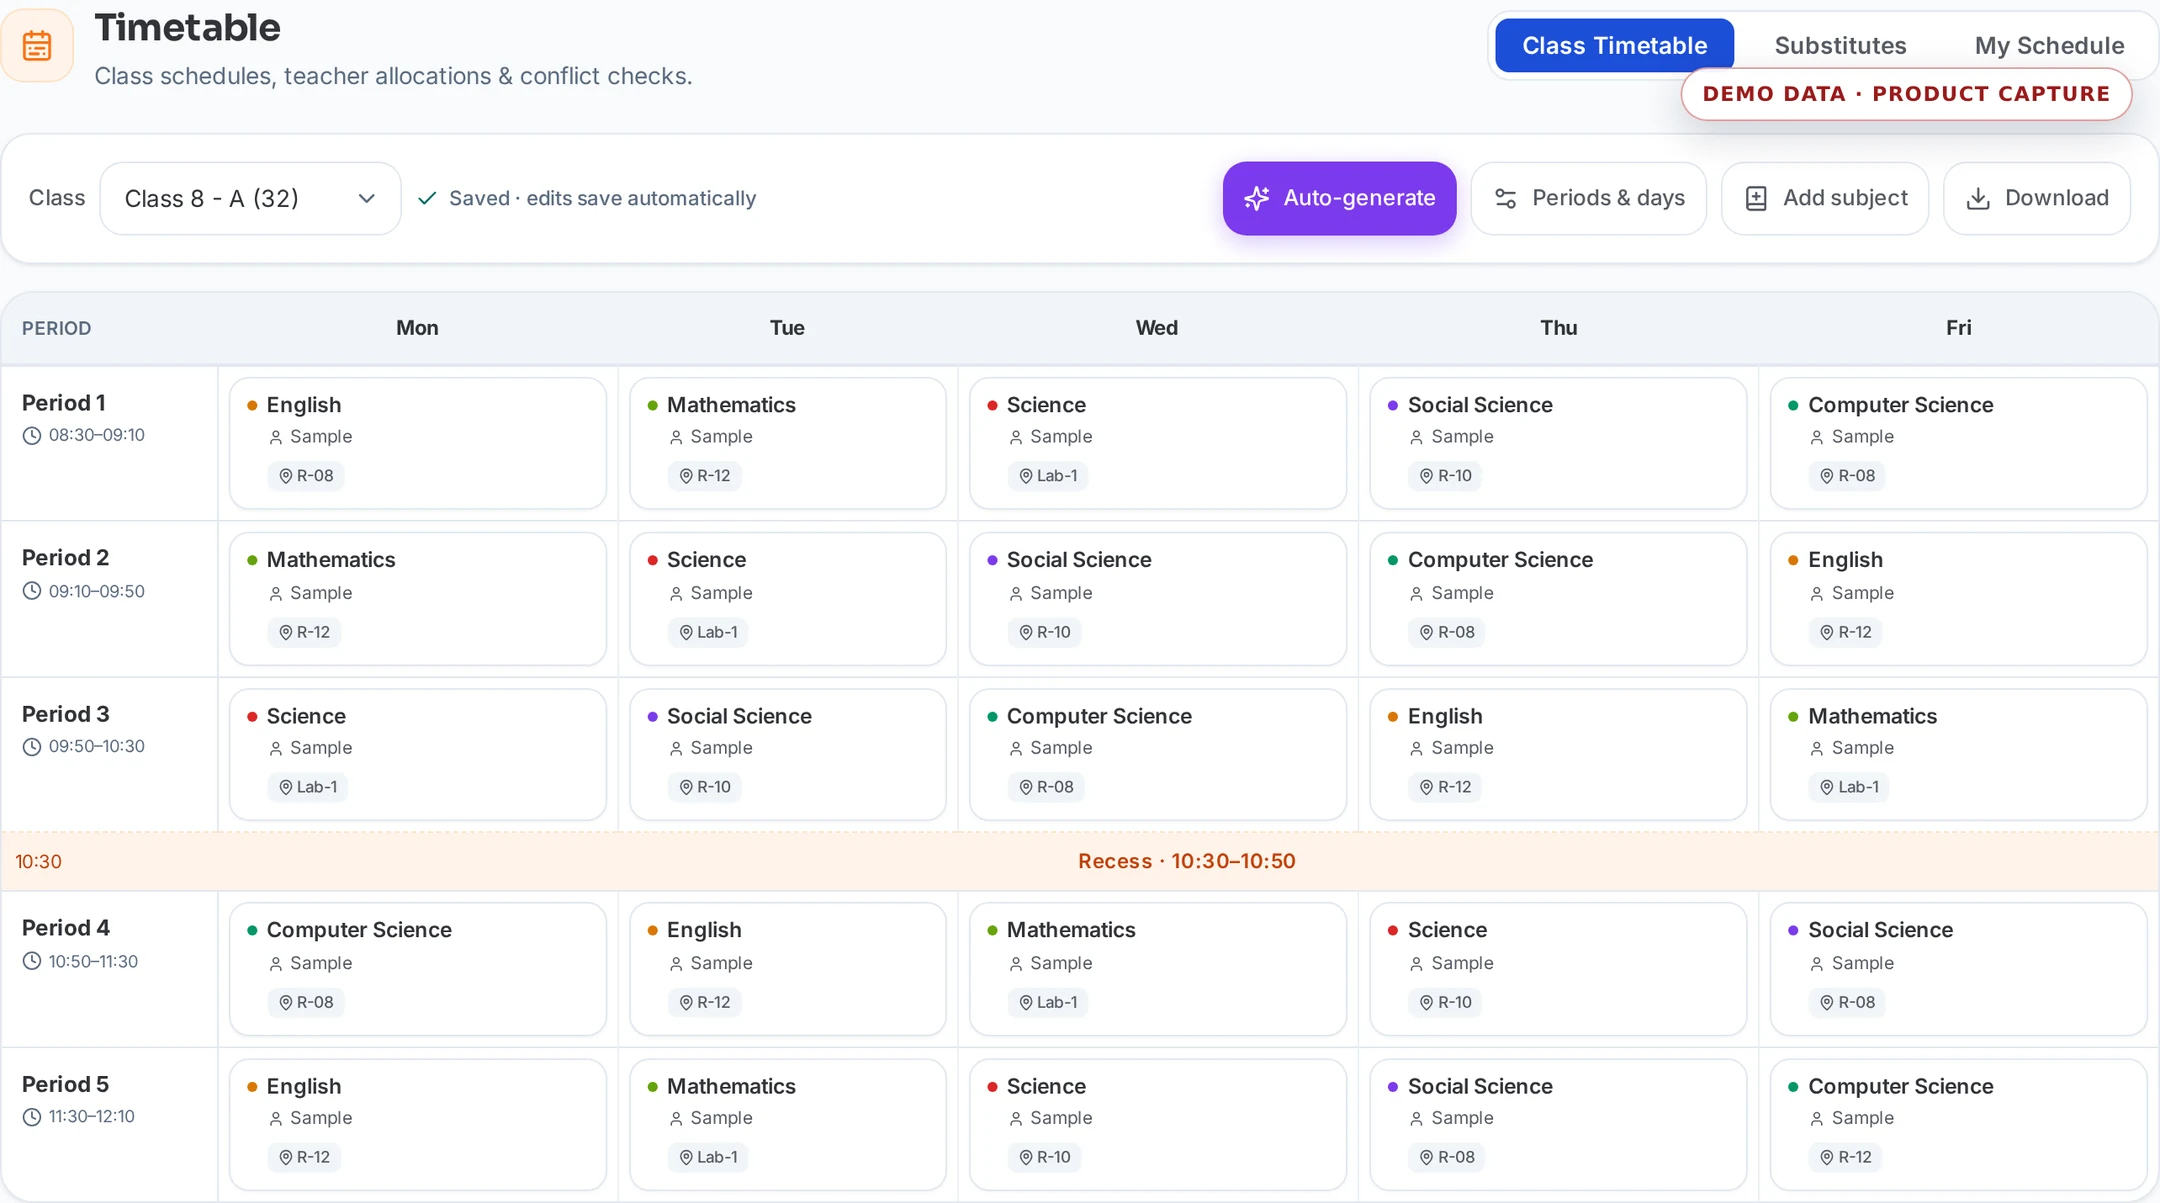Viewport: 2160px width, 1203px height.
Task: Click the Periods & days button
Action: coord(1588,198)
